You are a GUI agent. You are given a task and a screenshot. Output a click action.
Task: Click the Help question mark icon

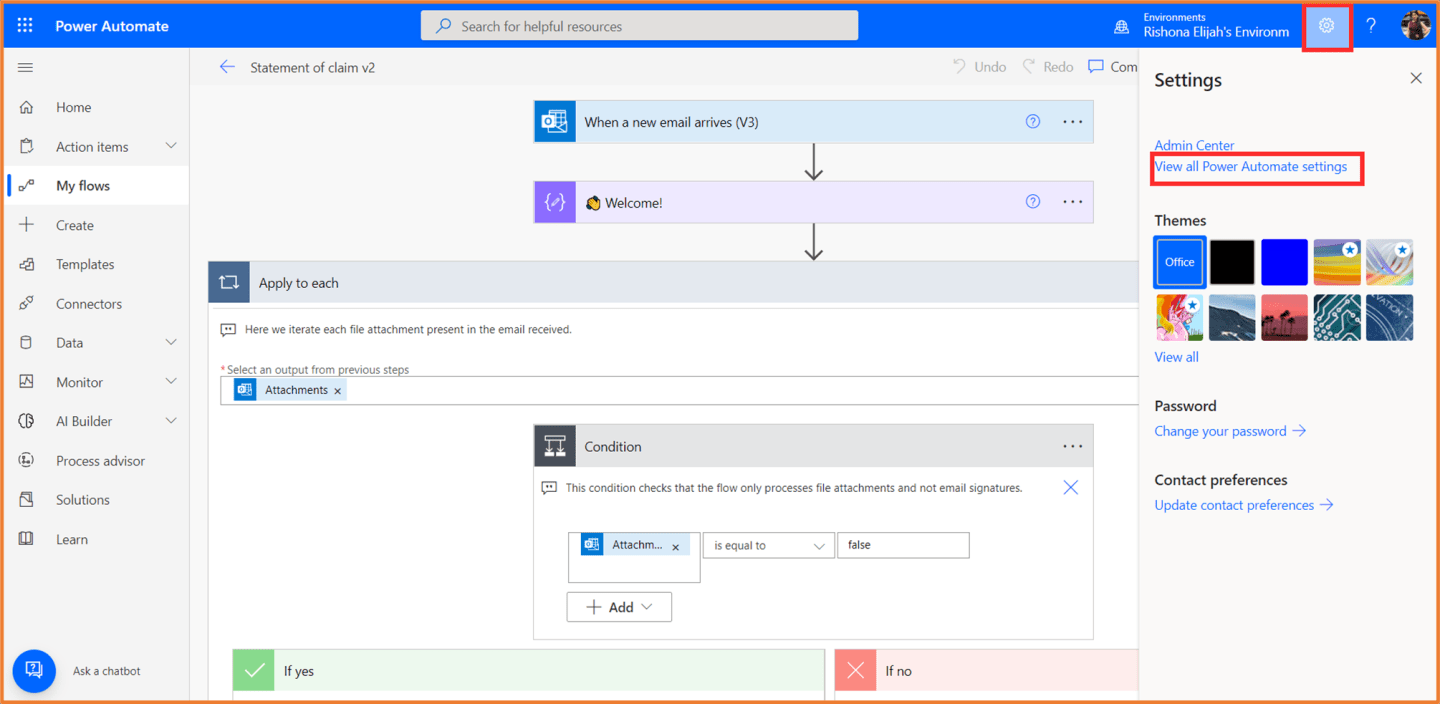click(x=1371, y=25)
